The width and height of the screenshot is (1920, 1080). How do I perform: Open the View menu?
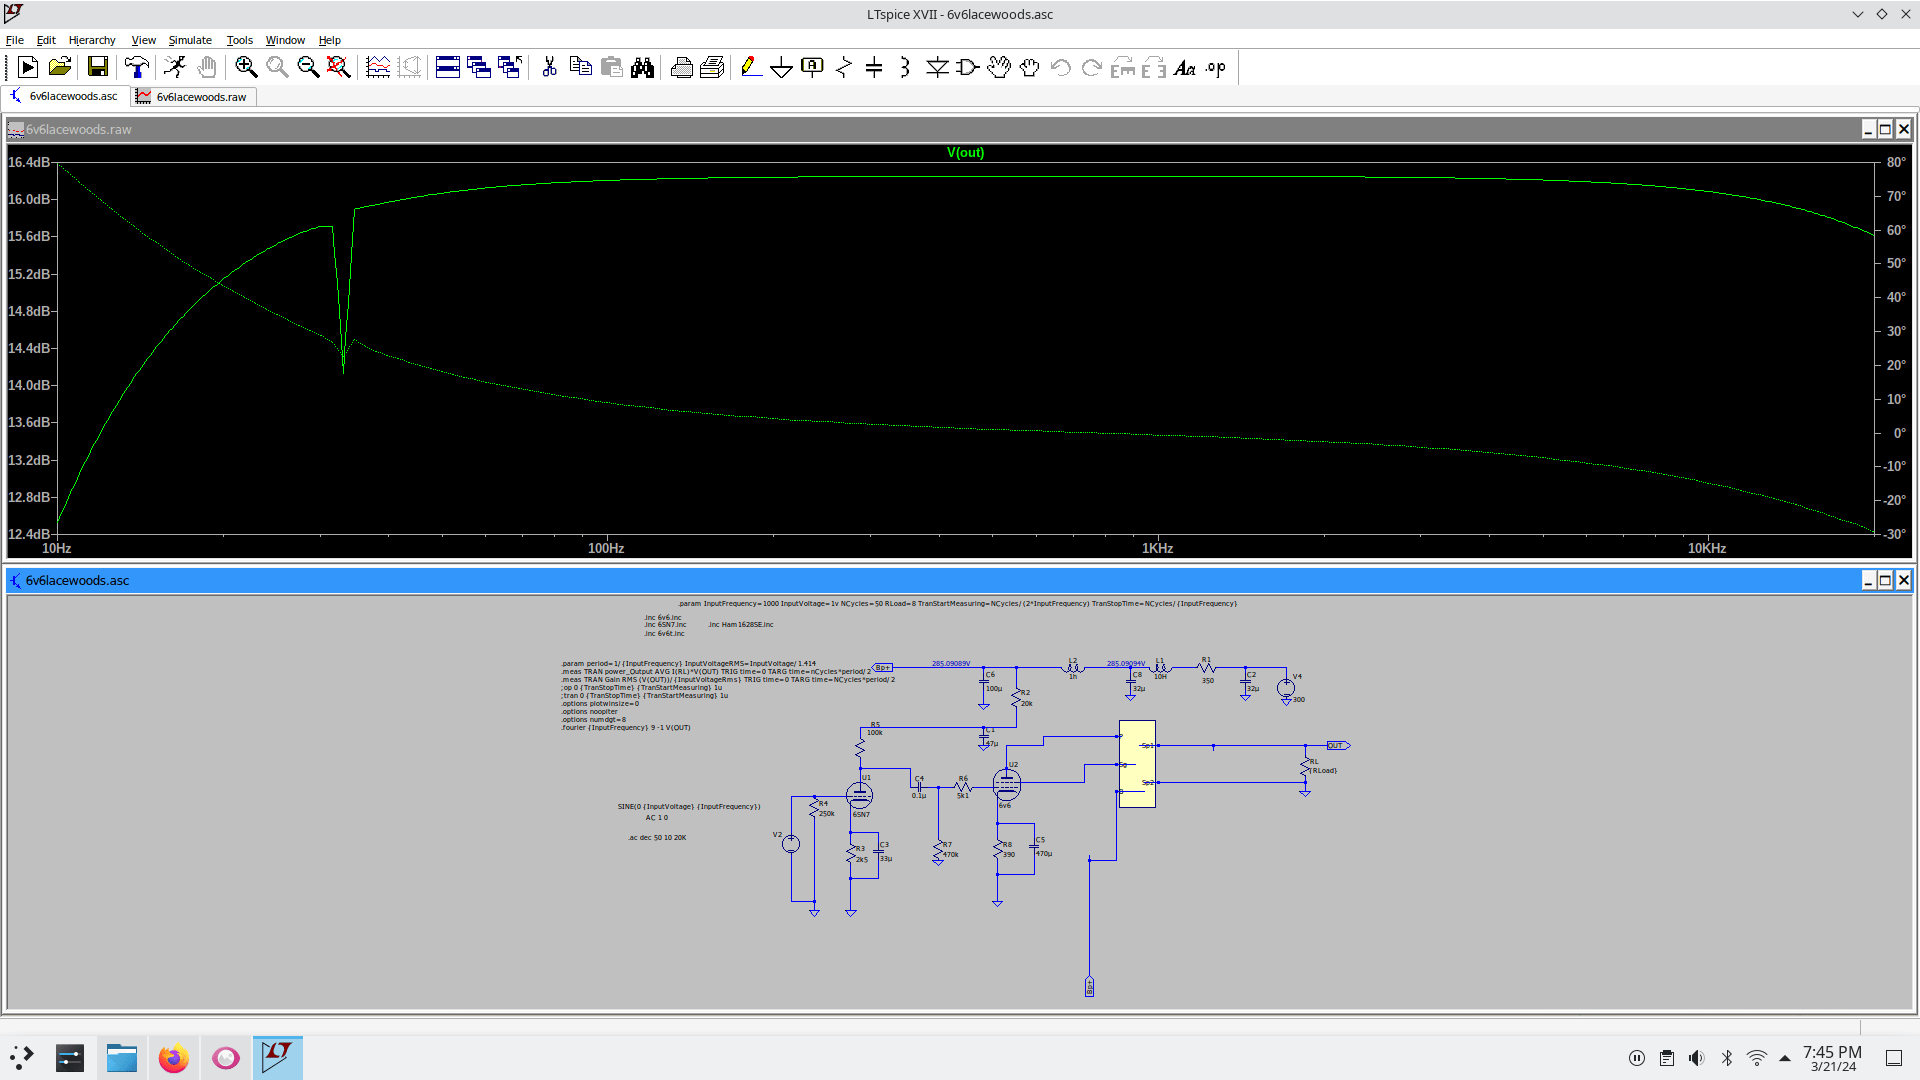pyautogui.click(x=144, y=40)
